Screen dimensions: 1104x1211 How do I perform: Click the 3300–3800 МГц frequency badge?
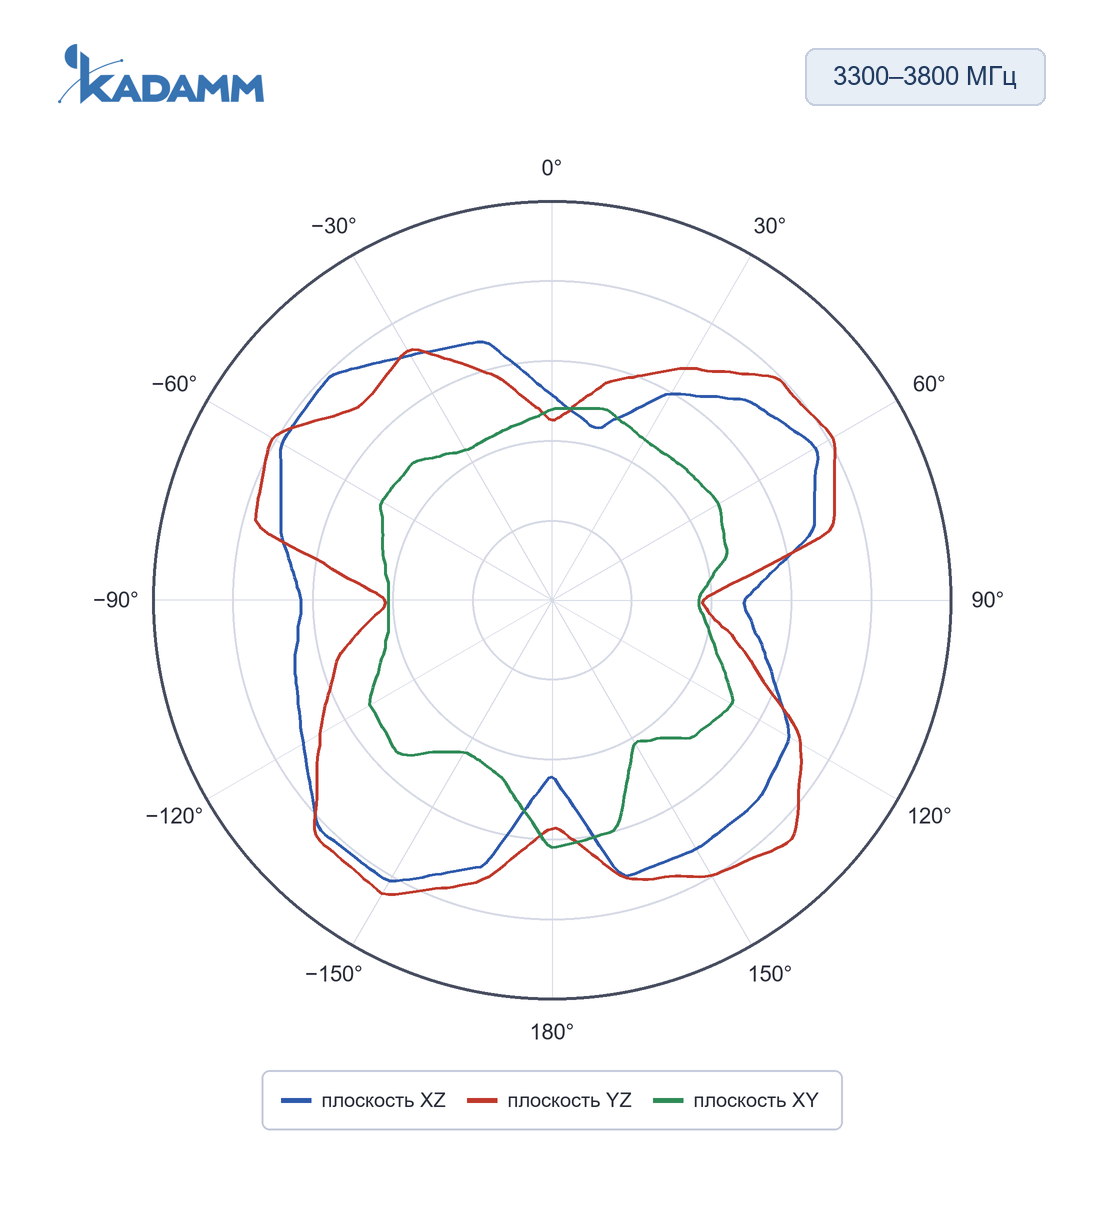(x=925, y=77)
